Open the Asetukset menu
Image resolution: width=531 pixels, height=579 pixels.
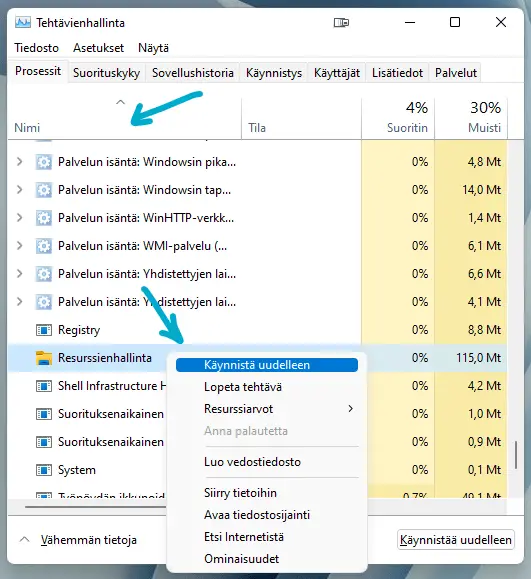point(98,48)
